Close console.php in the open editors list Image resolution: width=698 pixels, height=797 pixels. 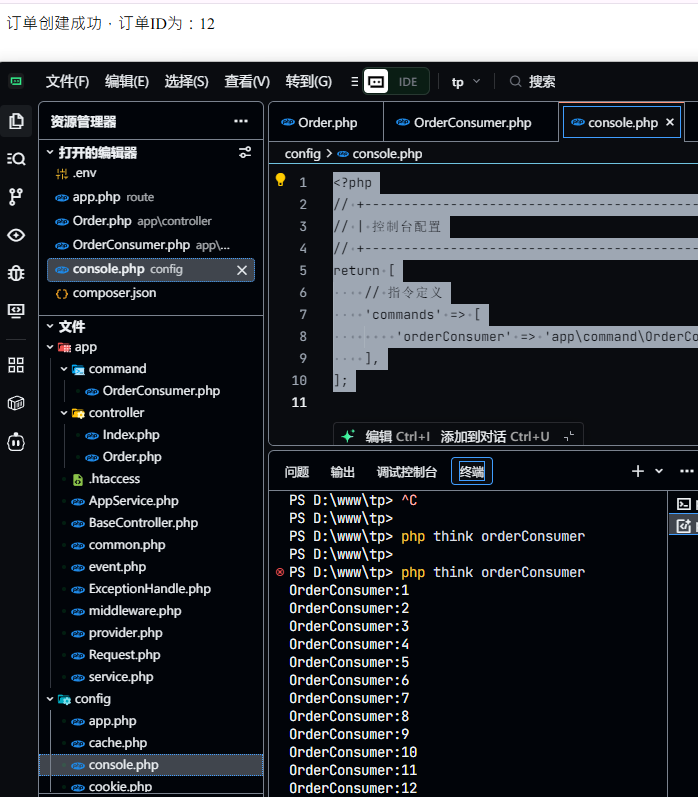point(241,270)
